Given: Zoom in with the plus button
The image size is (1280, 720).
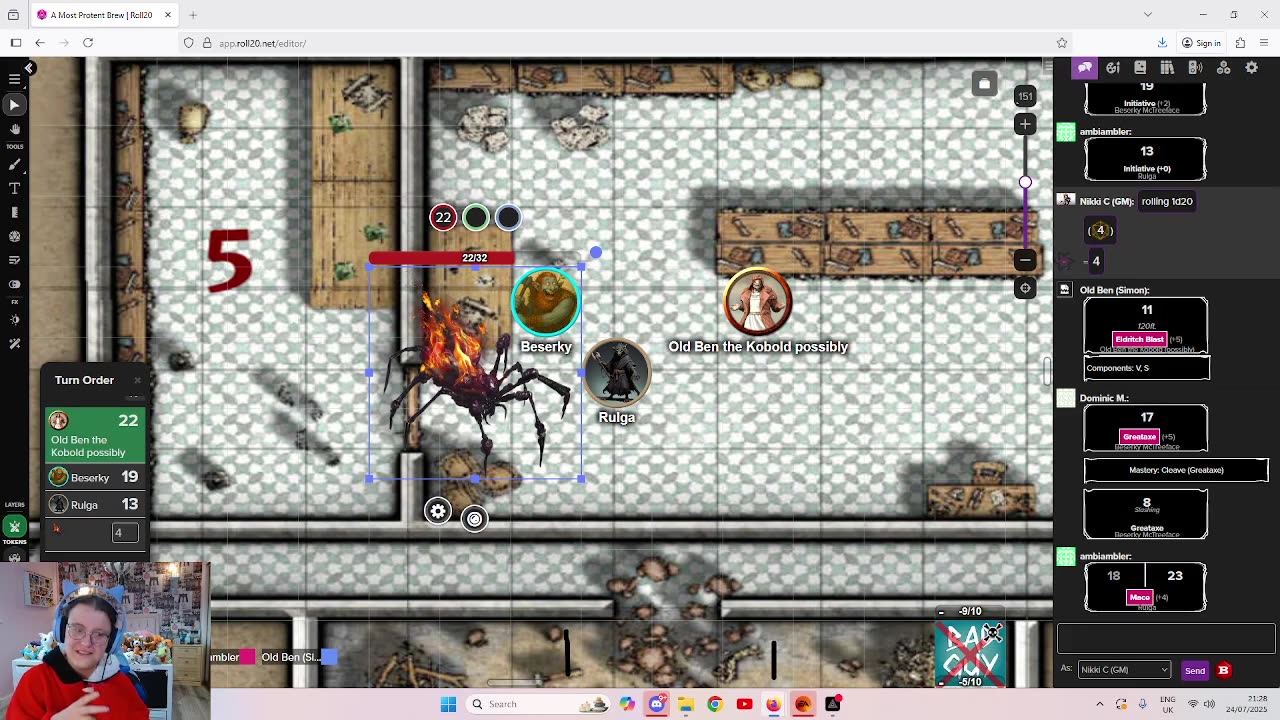Looking at the screenshot, I should click(1025, 124).
